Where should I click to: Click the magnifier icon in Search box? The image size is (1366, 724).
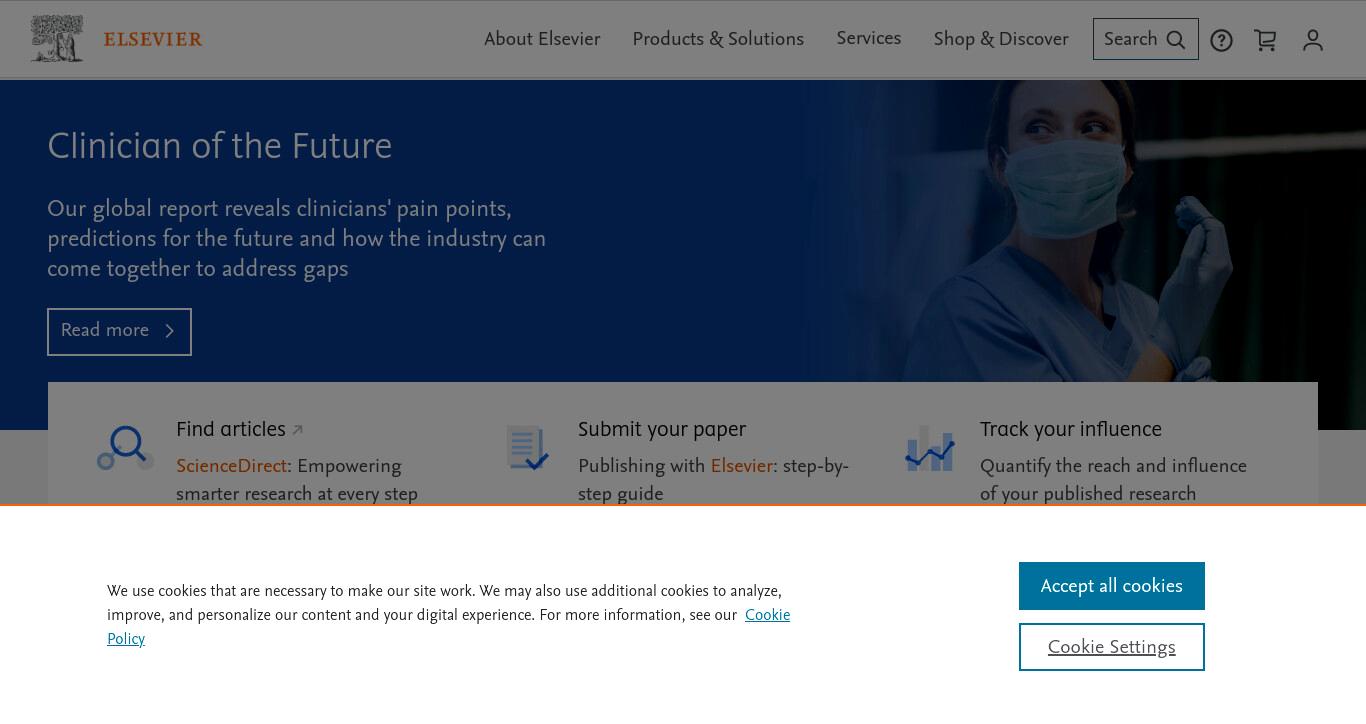1176,40
